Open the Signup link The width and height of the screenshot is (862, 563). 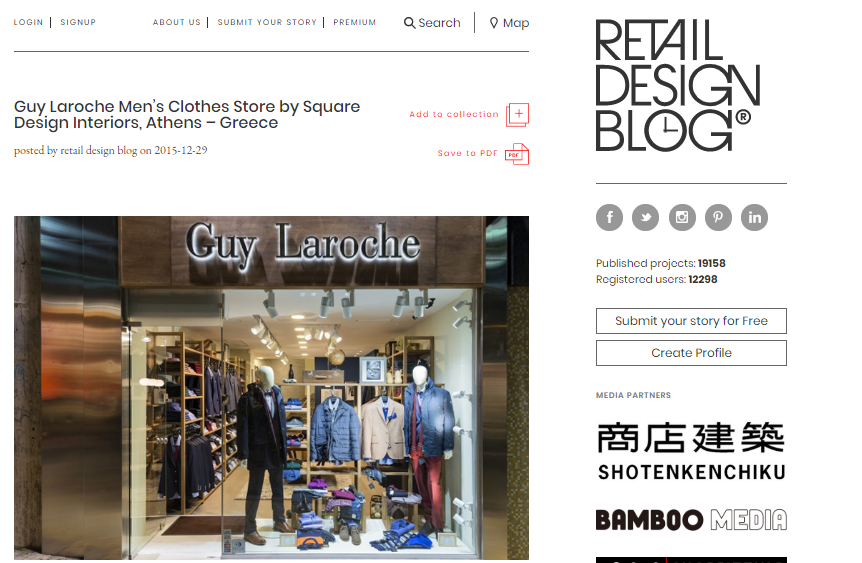pos(78,22)
